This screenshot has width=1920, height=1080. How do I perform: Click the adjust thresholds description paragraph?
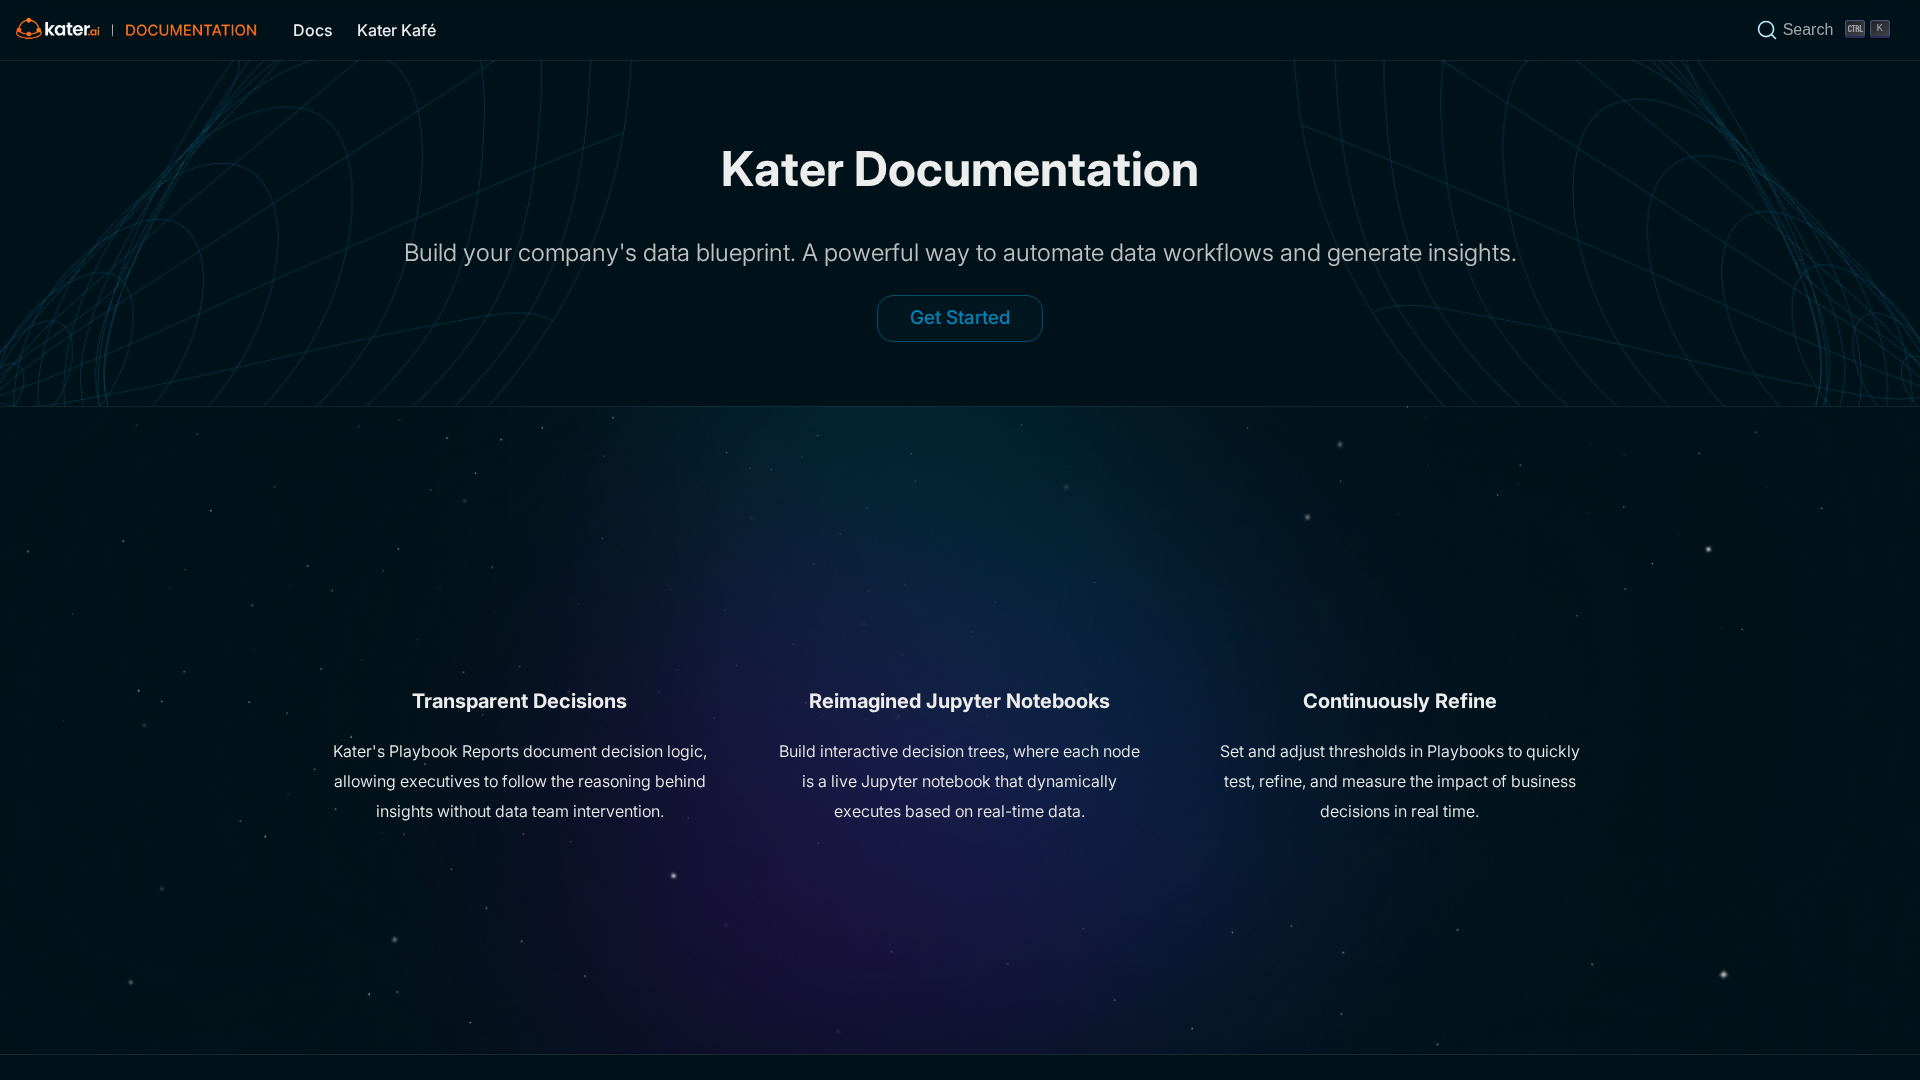pos(1399,781)
